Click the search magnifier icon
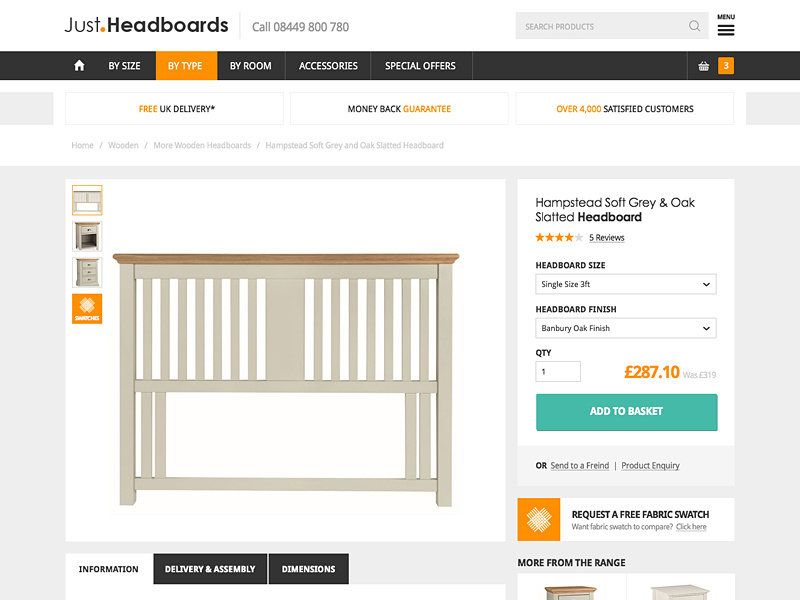 pos(692,26)
